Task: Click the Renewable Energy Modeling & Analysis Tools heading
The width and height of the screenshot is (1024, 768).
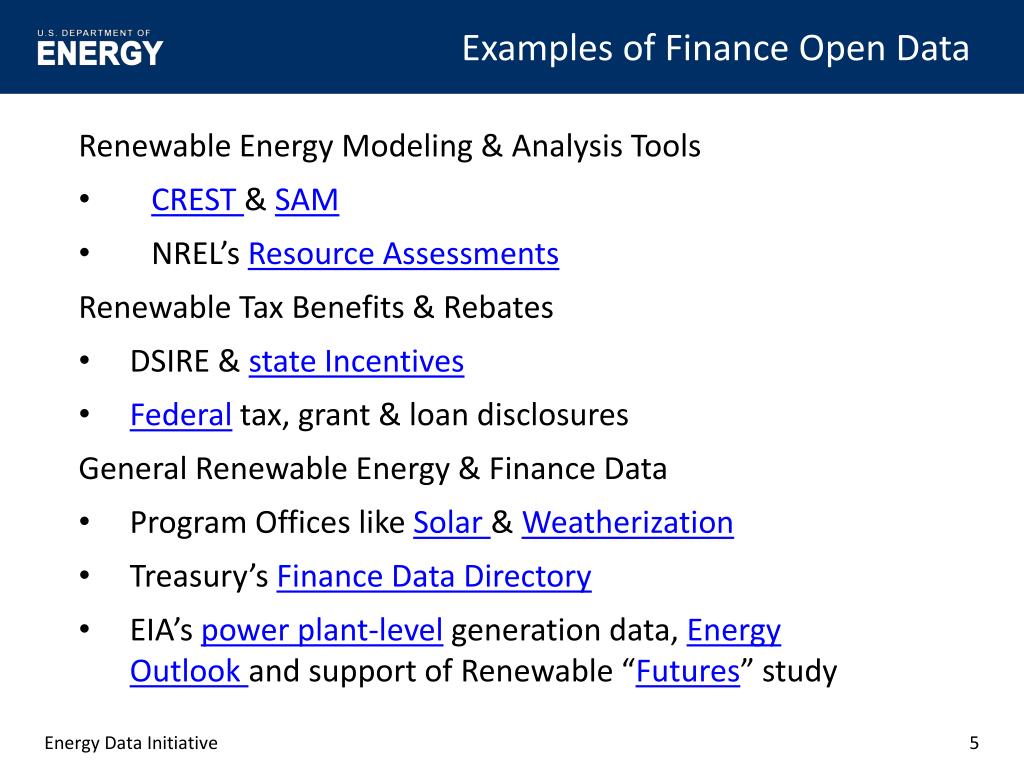Action: 390,146
